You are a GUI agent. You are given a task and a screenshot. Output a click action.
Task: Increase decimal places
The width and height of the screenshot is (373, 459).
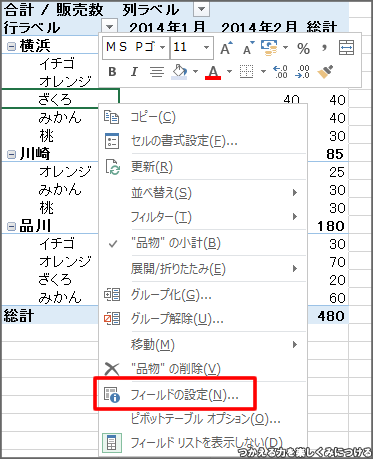pos(280,72)
